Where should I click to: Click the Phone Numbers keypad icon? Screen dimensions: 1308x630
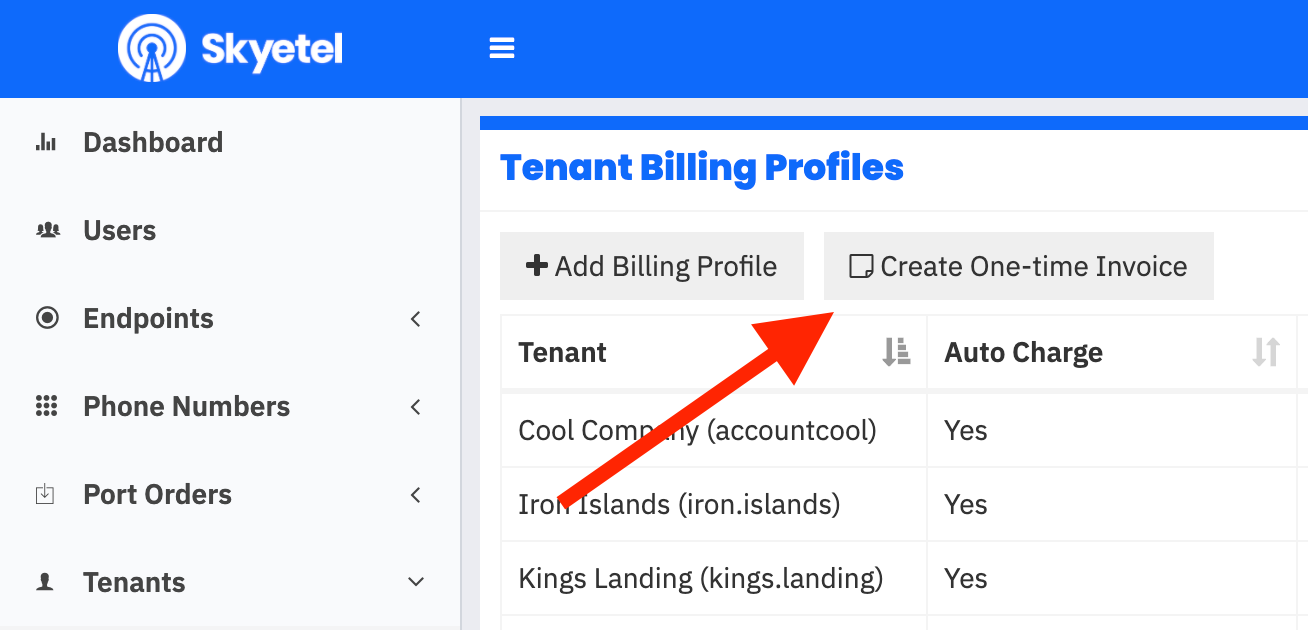pos(47,406)
